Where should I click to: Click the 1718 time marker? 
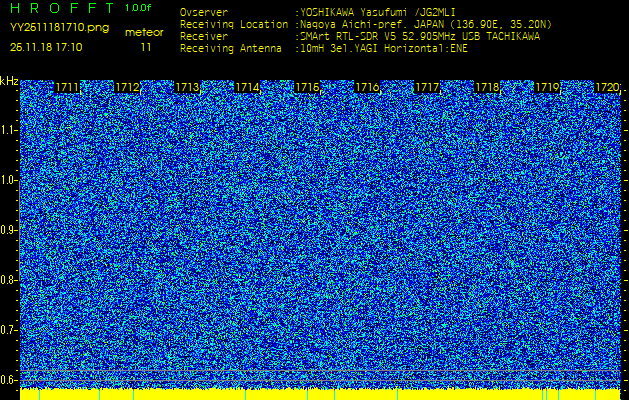click(x=487, y=87)
